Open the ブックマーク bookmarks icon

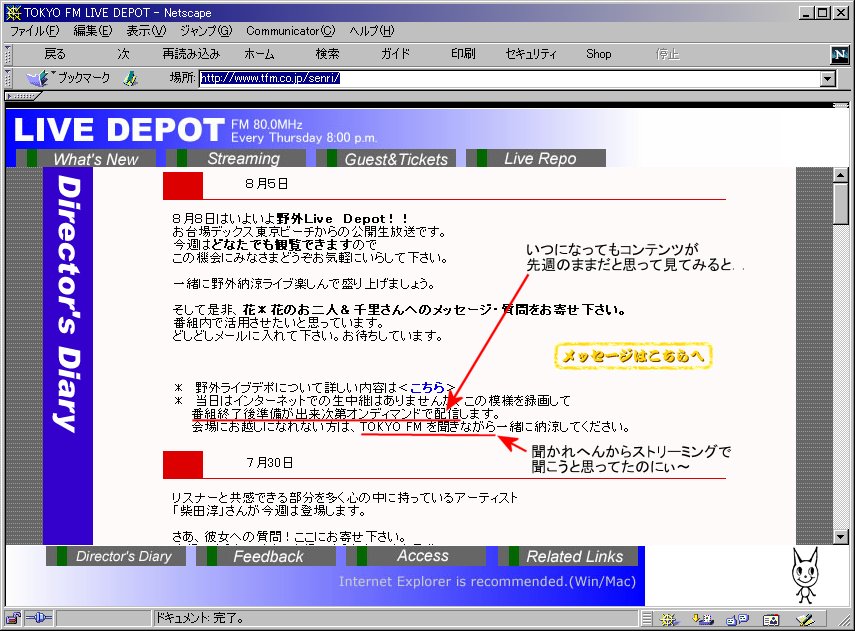(x=37, y=78)
